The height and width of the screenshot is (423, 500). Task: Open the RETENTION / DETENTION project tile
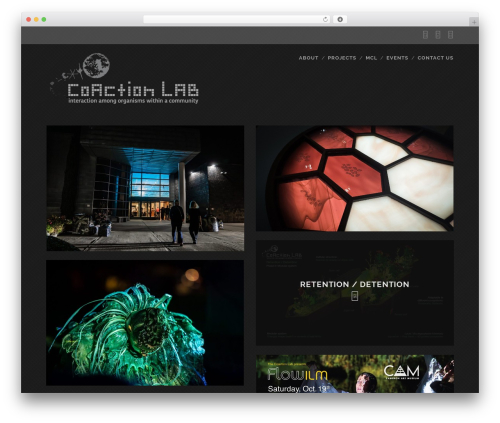pos(355,293)
